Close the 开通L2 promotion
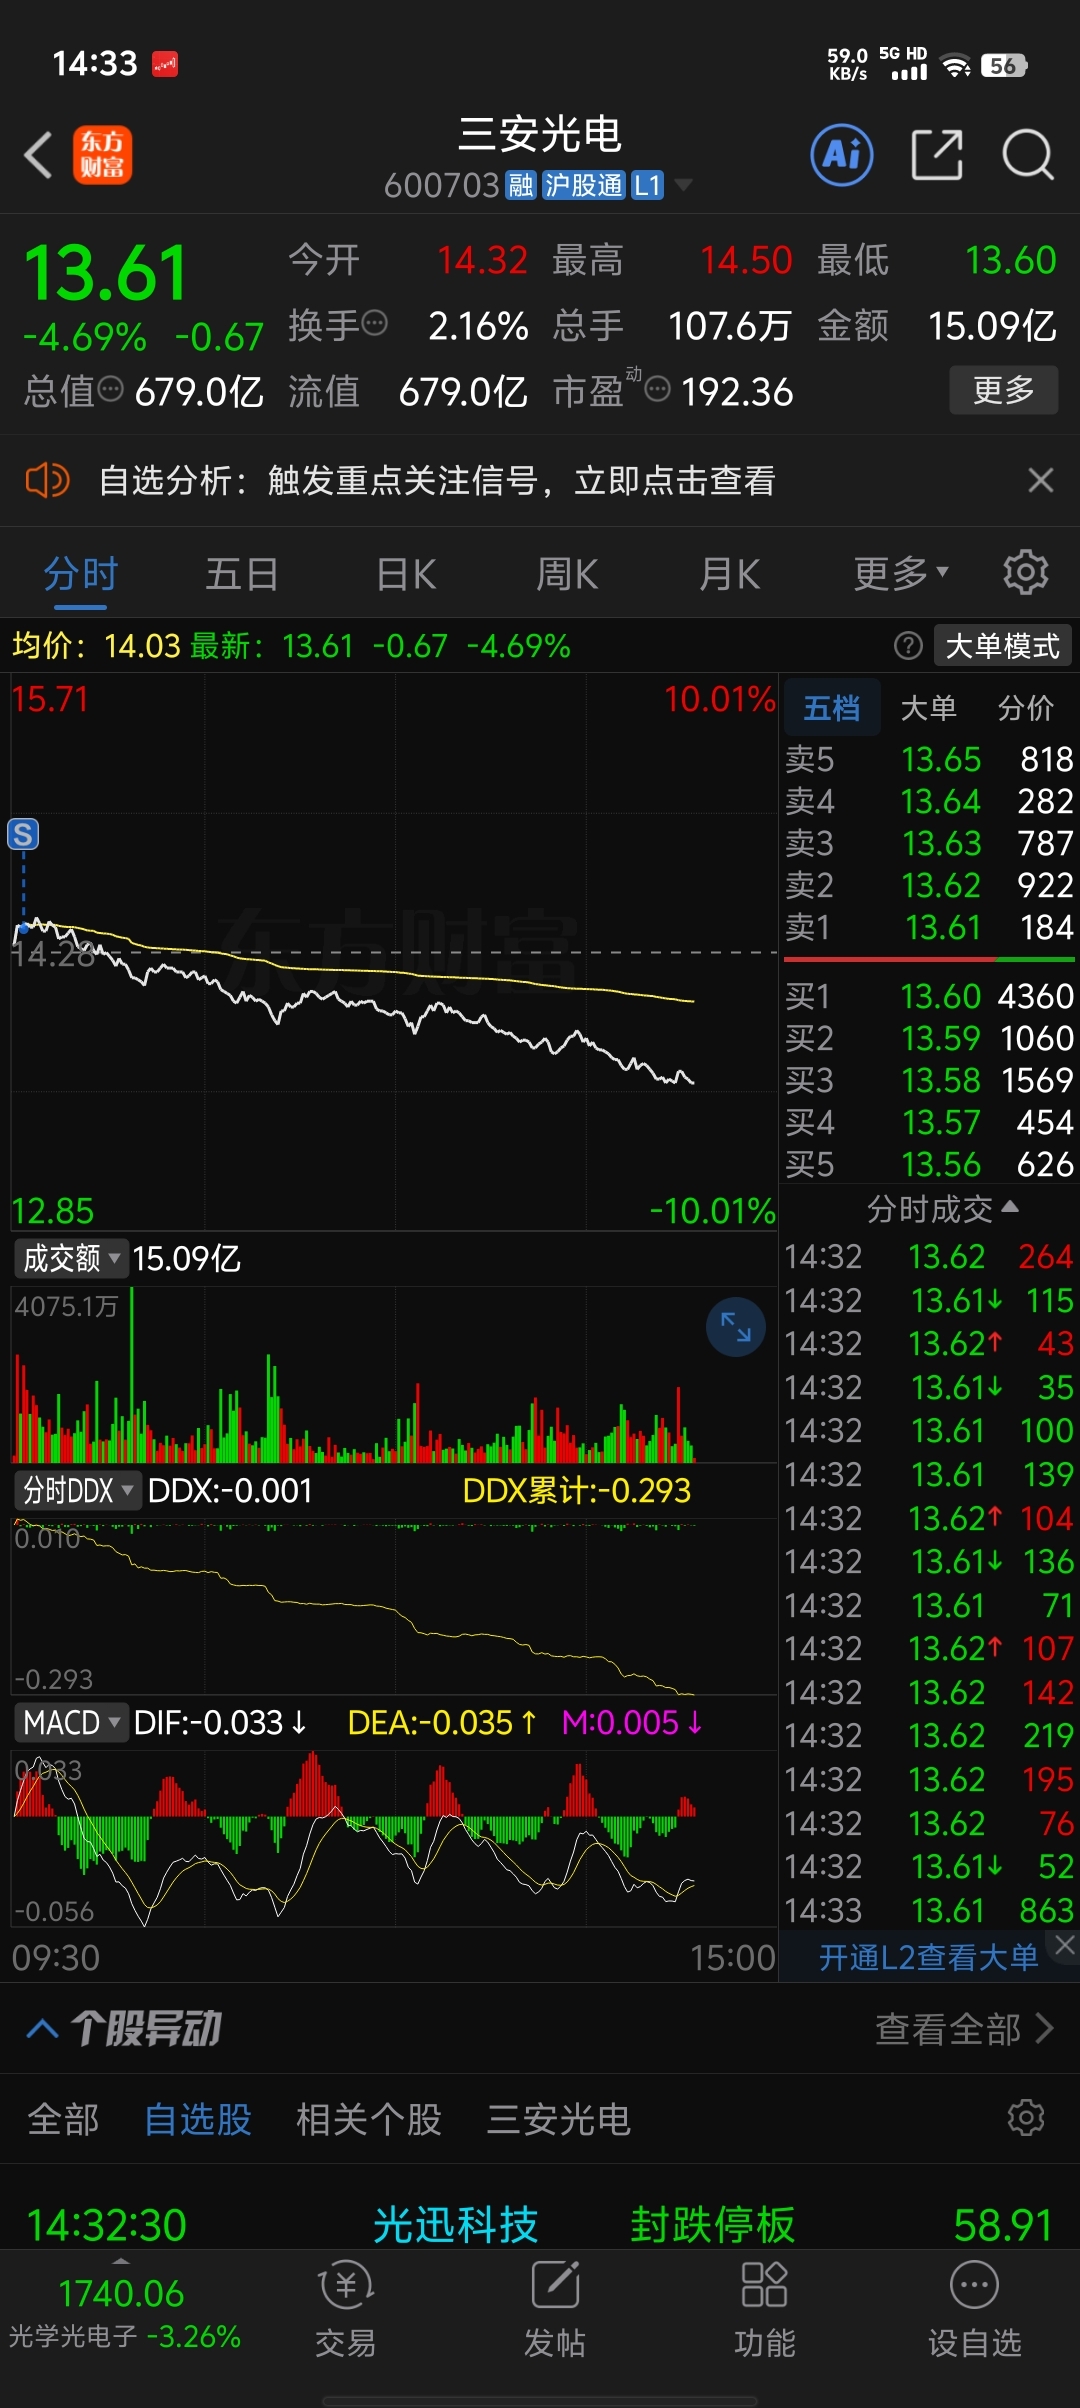The width and height of the screenshot is (1080, 2408). [x=1064, y=1945]
